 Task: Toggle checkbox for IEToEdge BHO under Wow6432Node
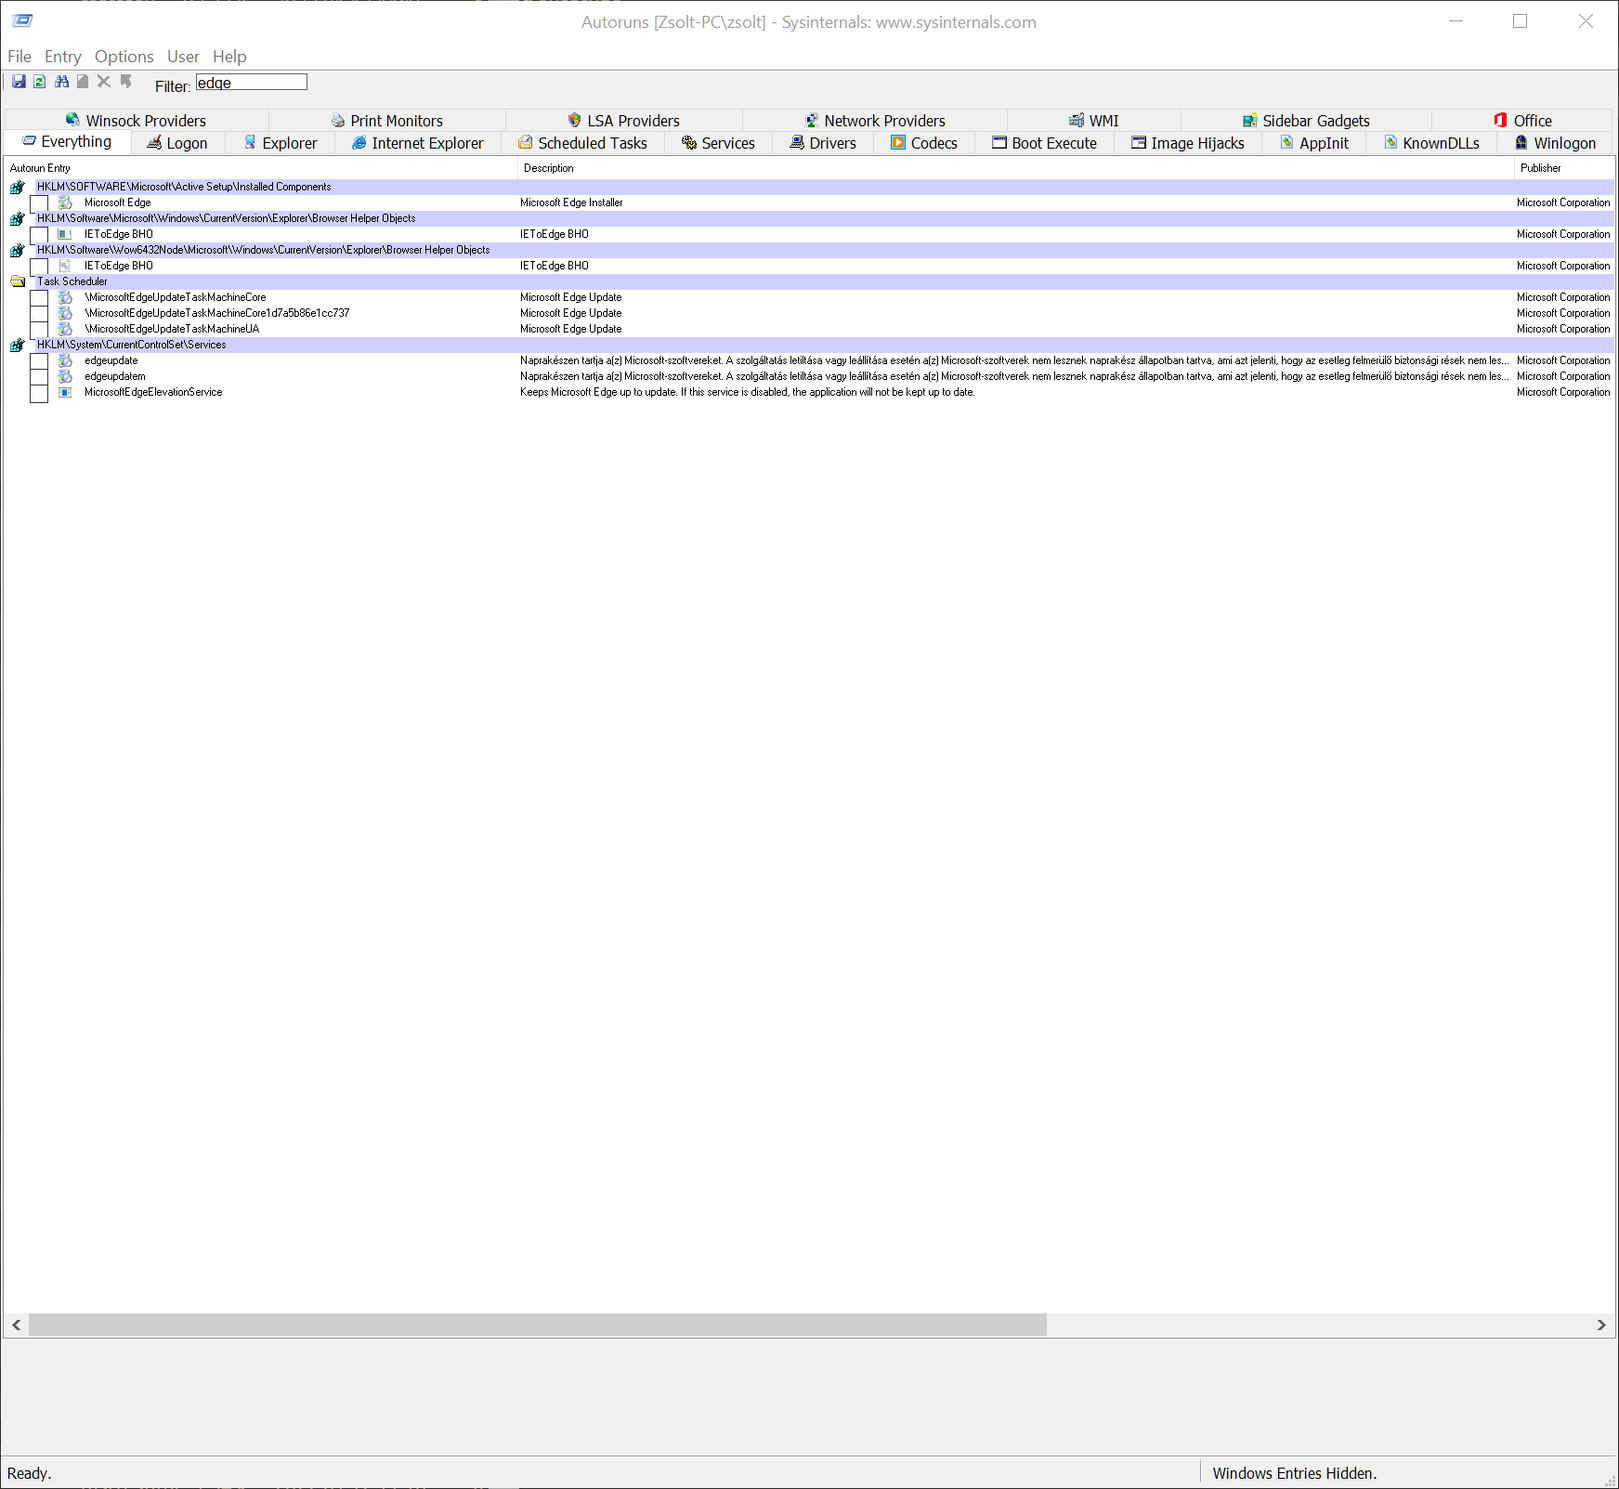(39, 266)
